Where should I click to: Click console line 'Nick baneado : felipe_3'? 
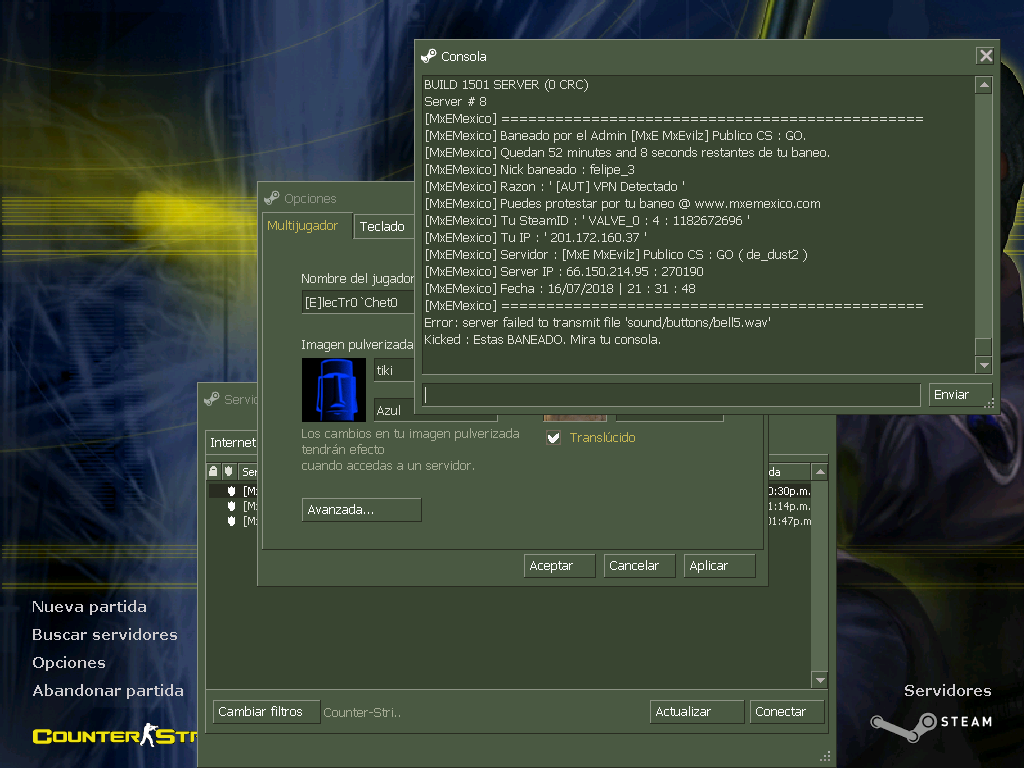[530, 169]
